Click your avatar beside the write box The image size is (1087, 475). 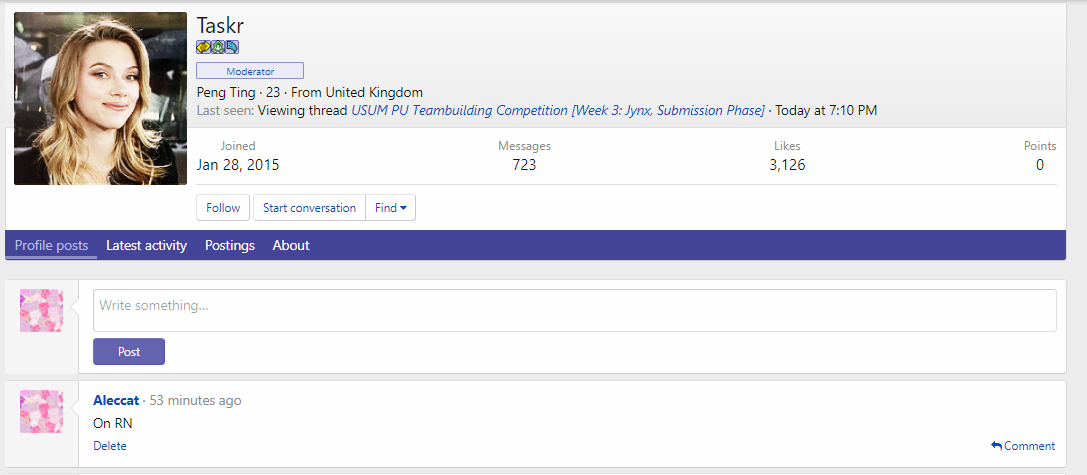42,311
